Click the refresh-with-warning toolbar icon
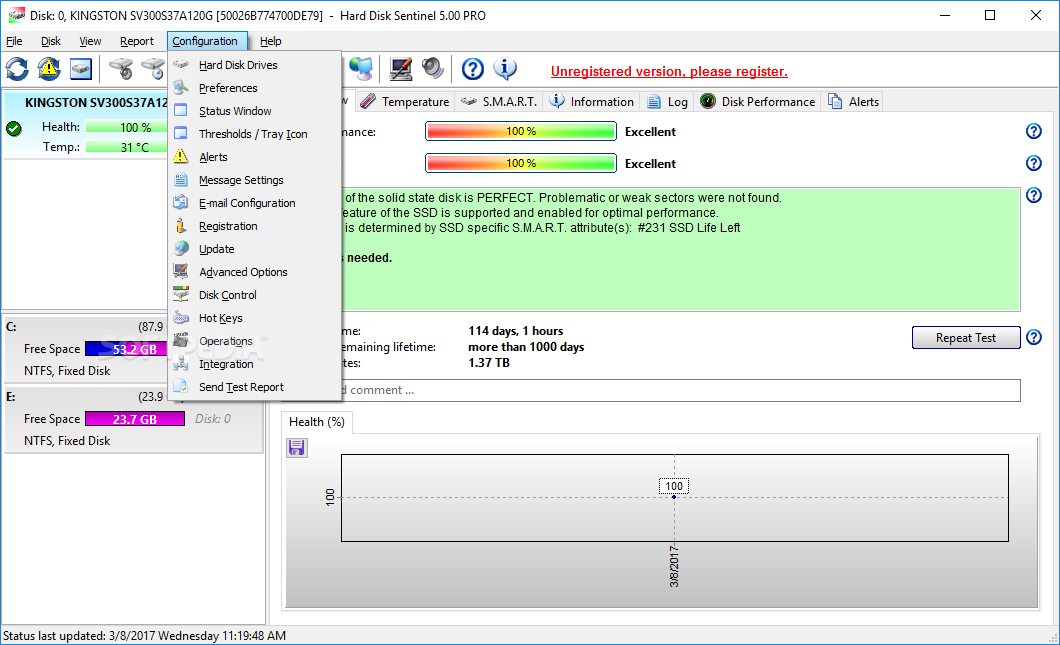1060x645 pixels. point(49,69)
